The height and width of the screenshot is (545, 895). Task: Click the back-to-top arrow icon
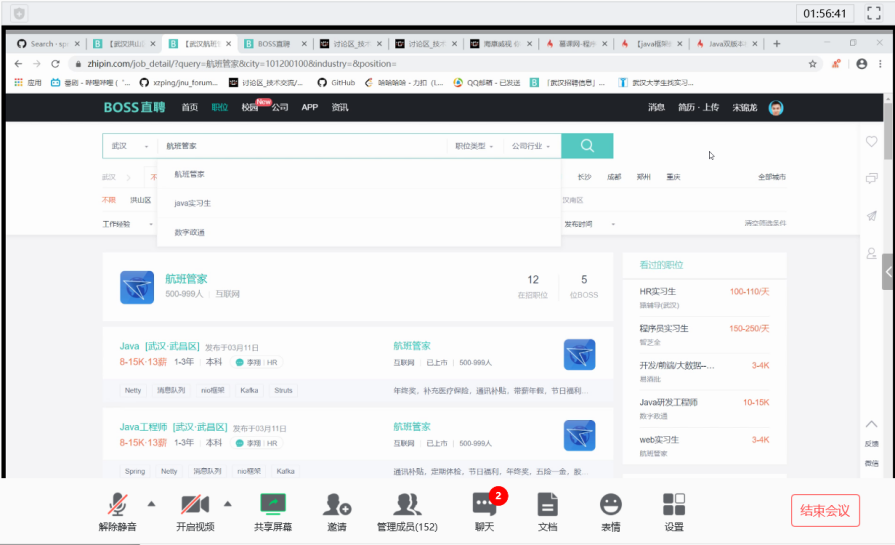[x=871, y=424]
